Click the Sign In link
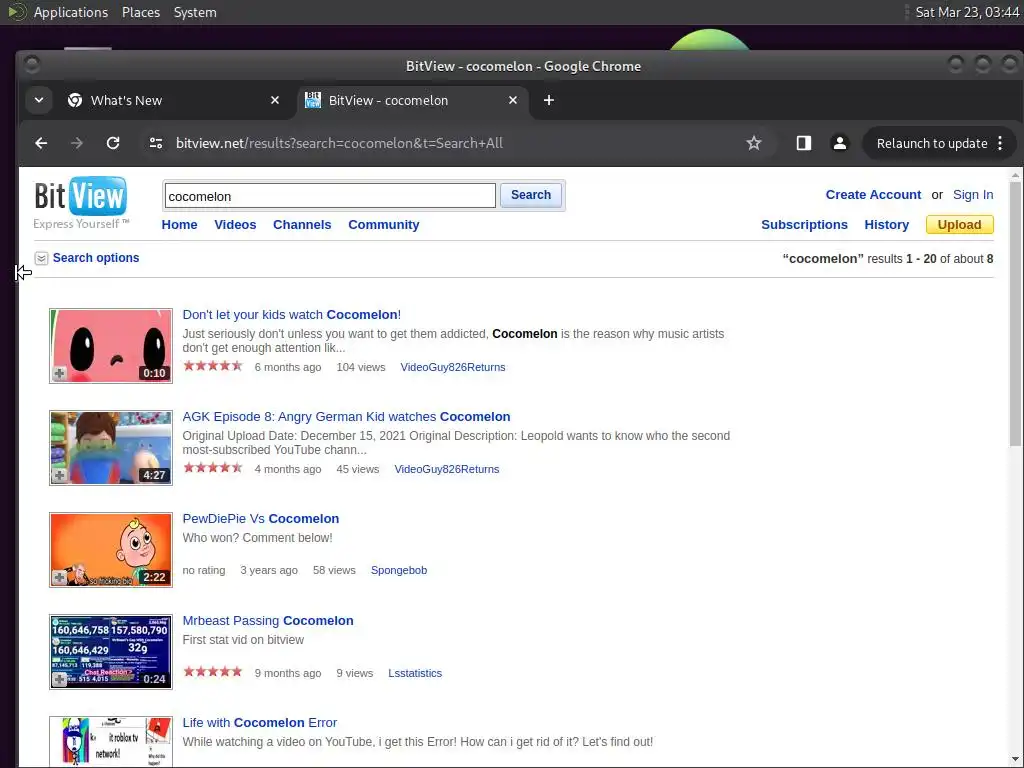 click(x=972, y=195)
